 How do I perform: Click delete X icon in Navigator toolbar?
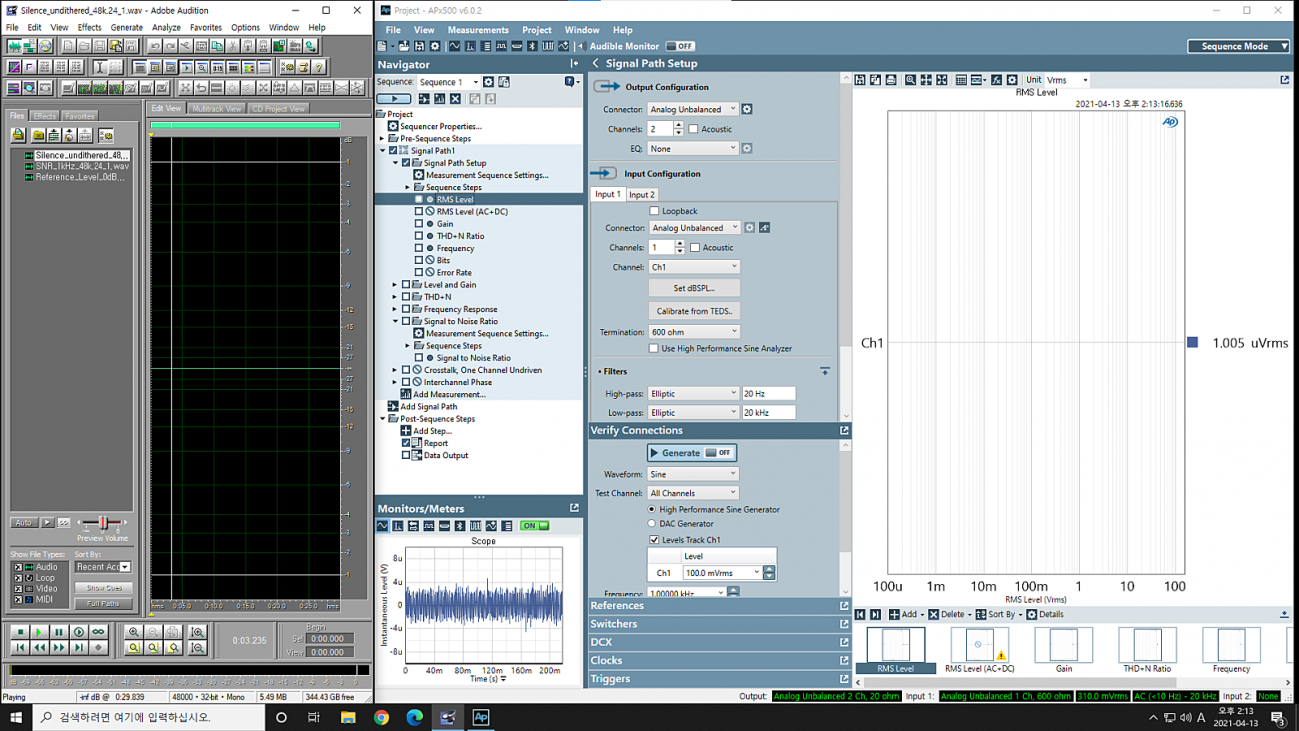tap(455, 99)
